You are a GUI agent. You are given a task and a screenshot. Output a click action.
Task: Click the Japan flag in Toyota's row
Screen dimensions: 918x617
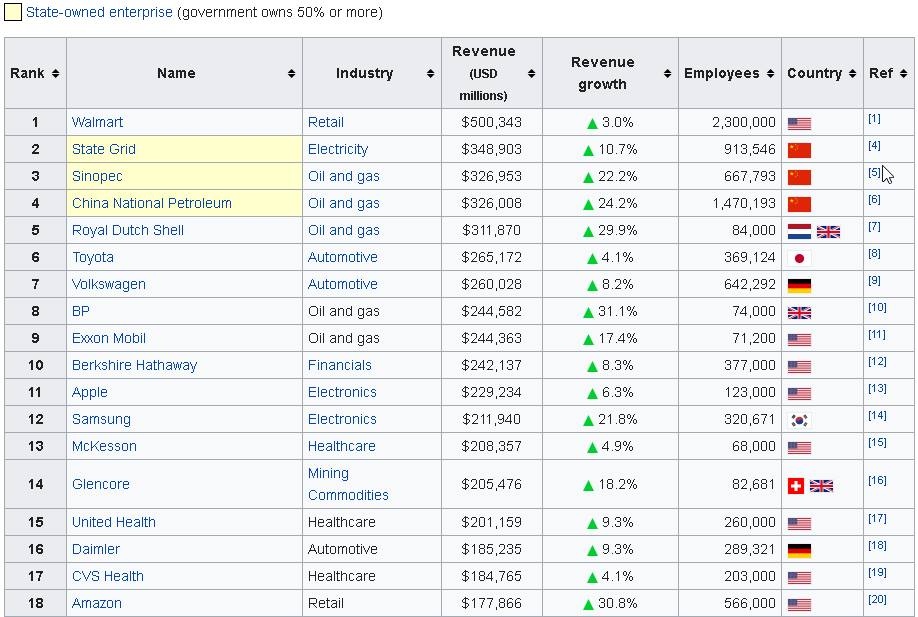[x=799, y=258]
